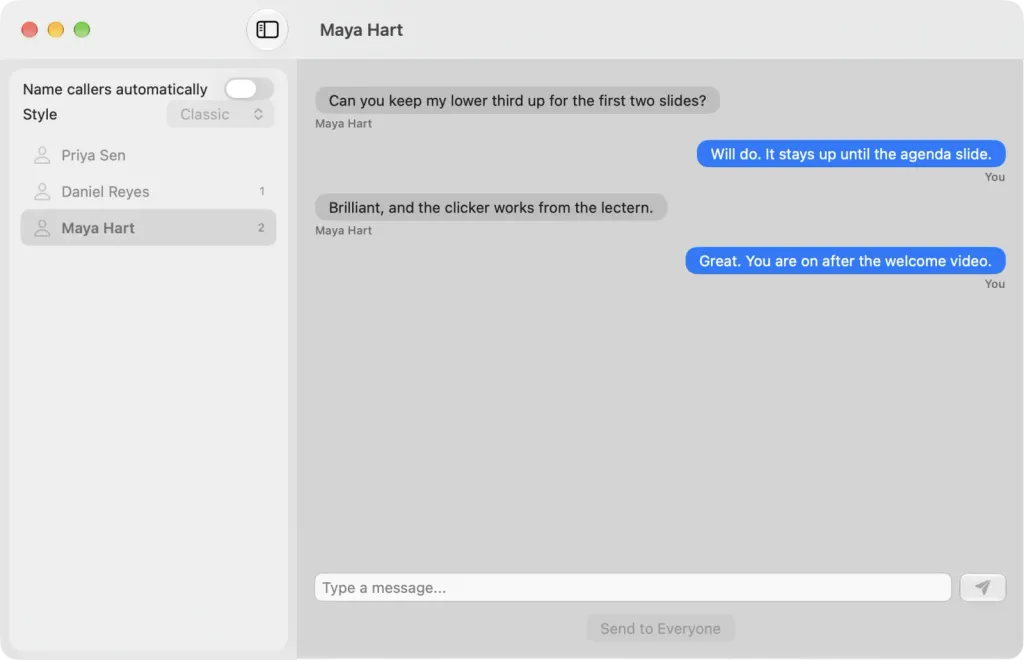Click the reply 'Will do. It stays up until the agenda slide.'
Viewport: 1024px width, 660px height.
851,154
